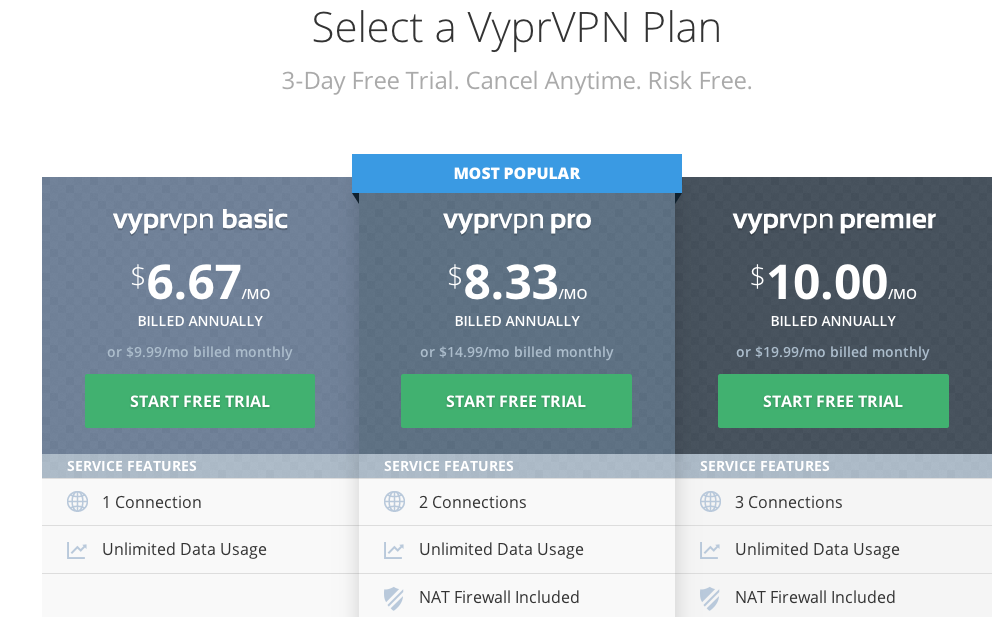Click the Most Popular banner
This screenshot has width=1004, height=617.
click(x=517, y=173)
